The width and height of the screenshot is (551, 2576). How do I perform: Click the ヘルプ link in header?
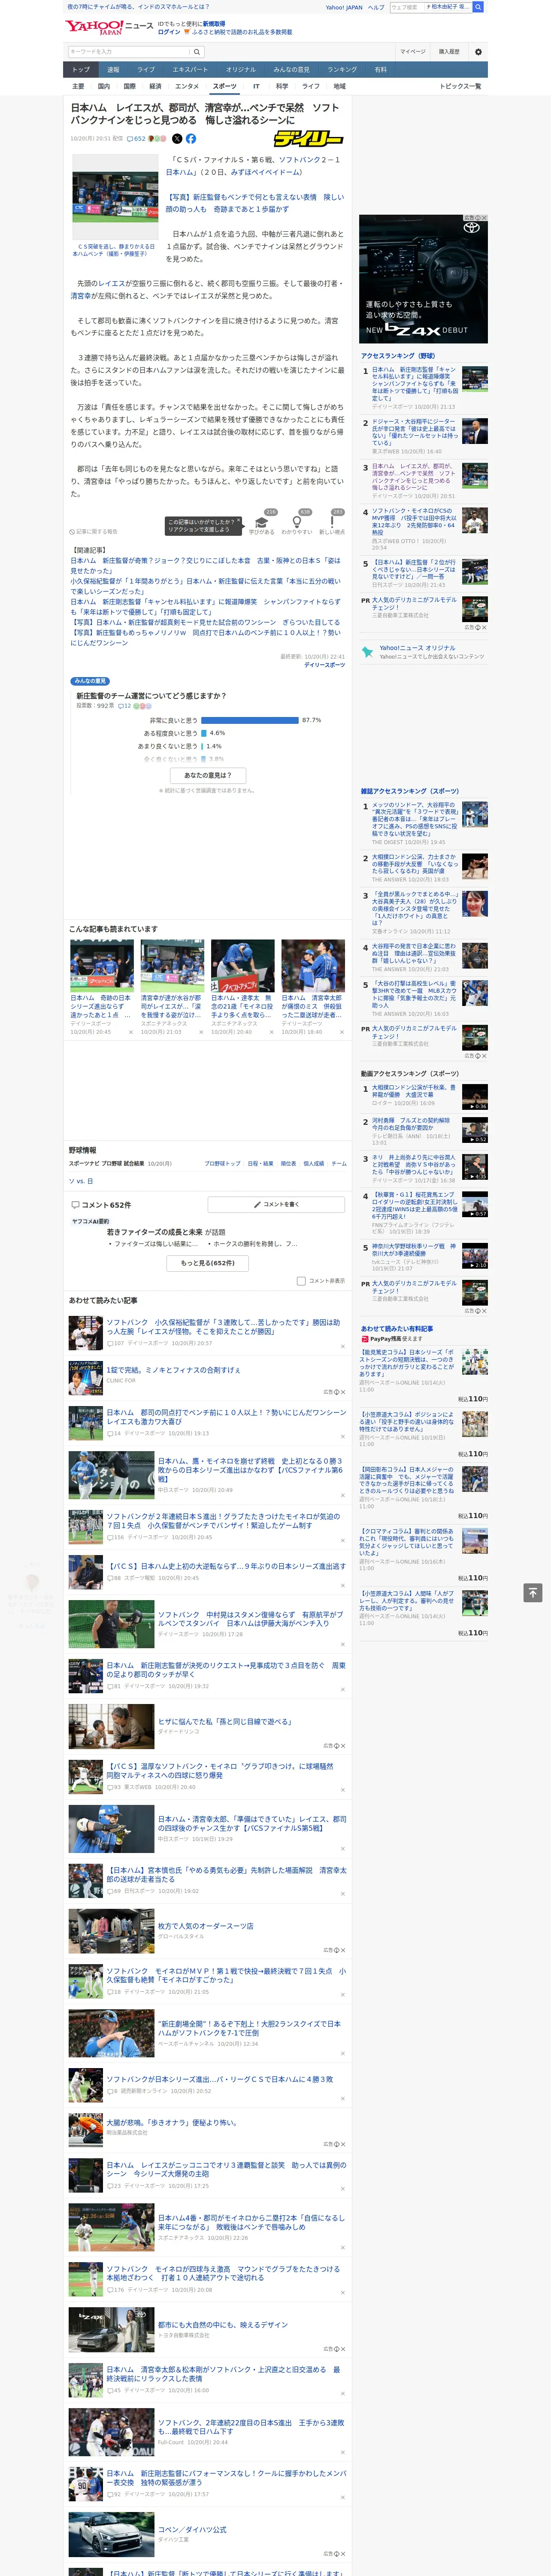point(376,7)
